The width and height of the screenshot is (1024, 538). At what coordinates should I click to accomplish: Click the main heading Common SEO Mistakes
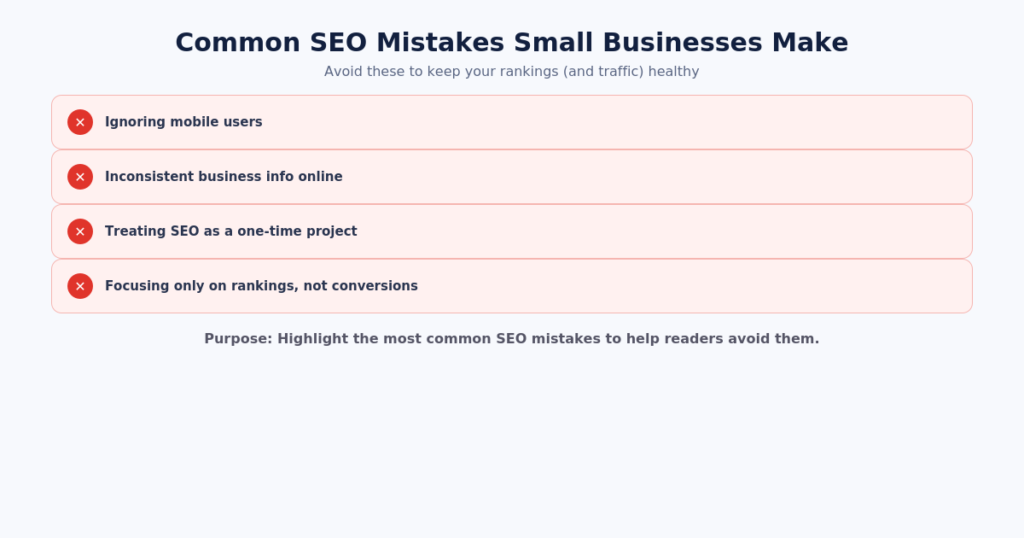click(x=512, y=42)
